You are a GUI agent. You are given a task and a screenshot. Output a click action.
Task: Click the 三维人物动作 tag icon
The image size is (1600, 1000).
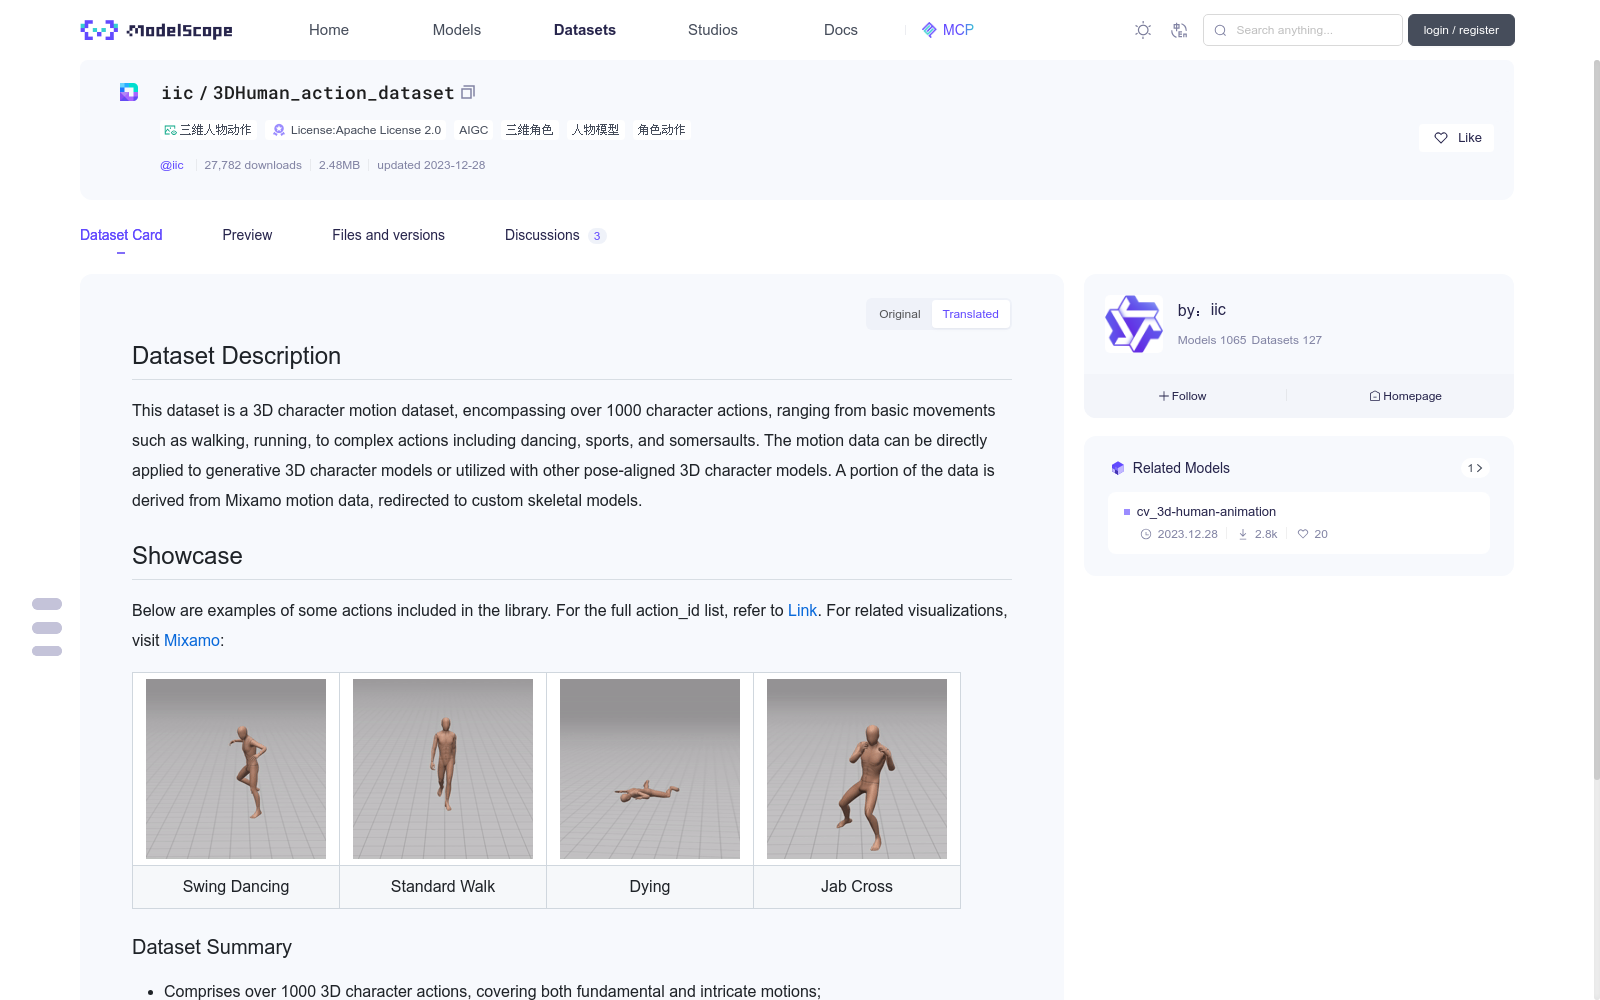coord(170,130)
